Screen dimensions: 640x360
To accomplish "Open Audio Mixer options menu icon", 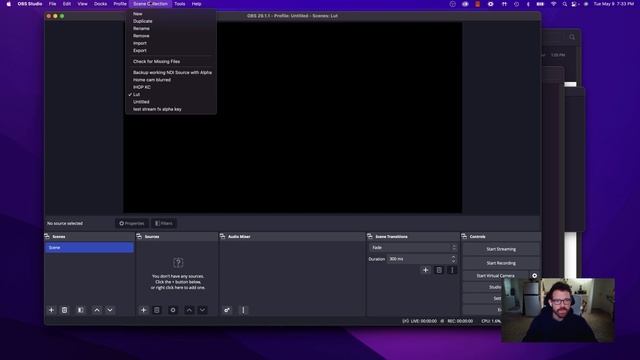I will tap(243, 310).
